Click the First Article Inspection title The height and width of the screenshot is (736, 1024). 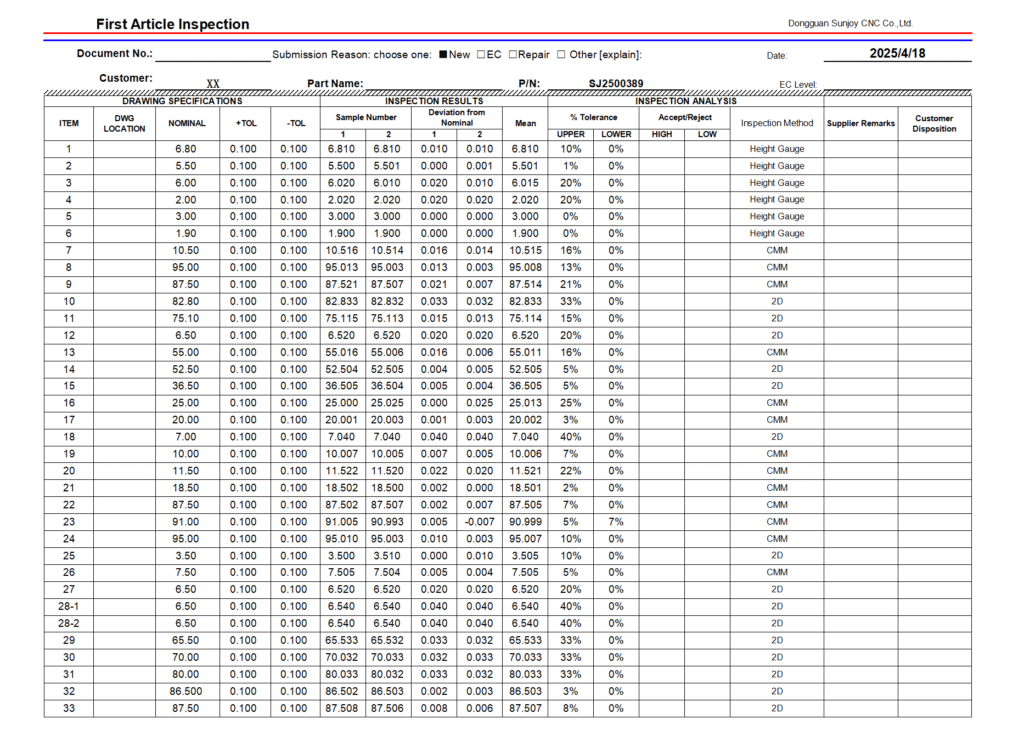pyautogui.click(x=173, y=24)
